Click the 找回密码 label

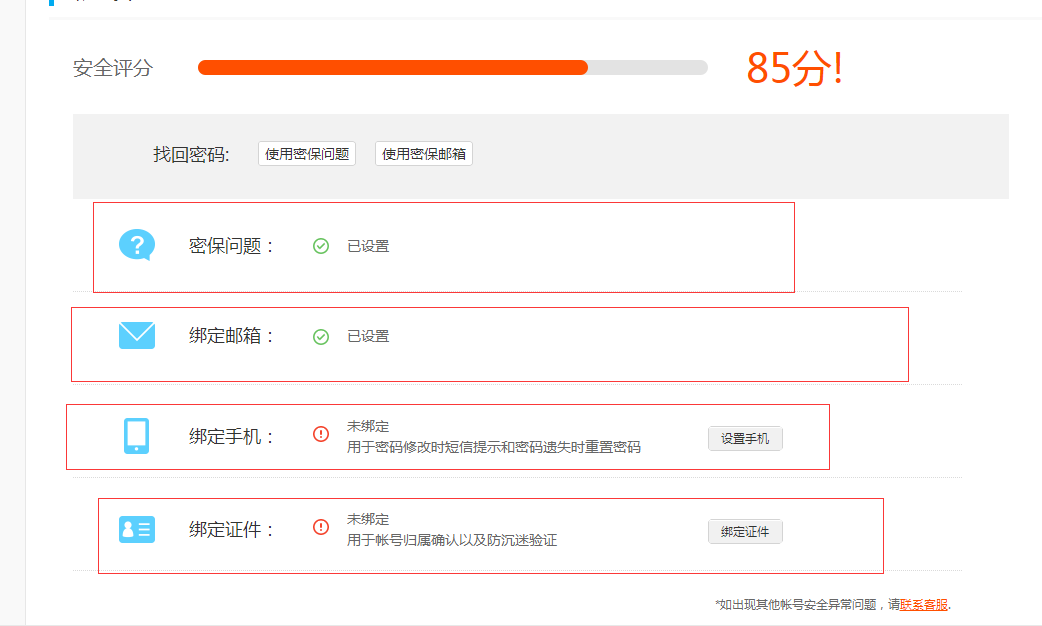pyautogui.click(x=191, y=155)
